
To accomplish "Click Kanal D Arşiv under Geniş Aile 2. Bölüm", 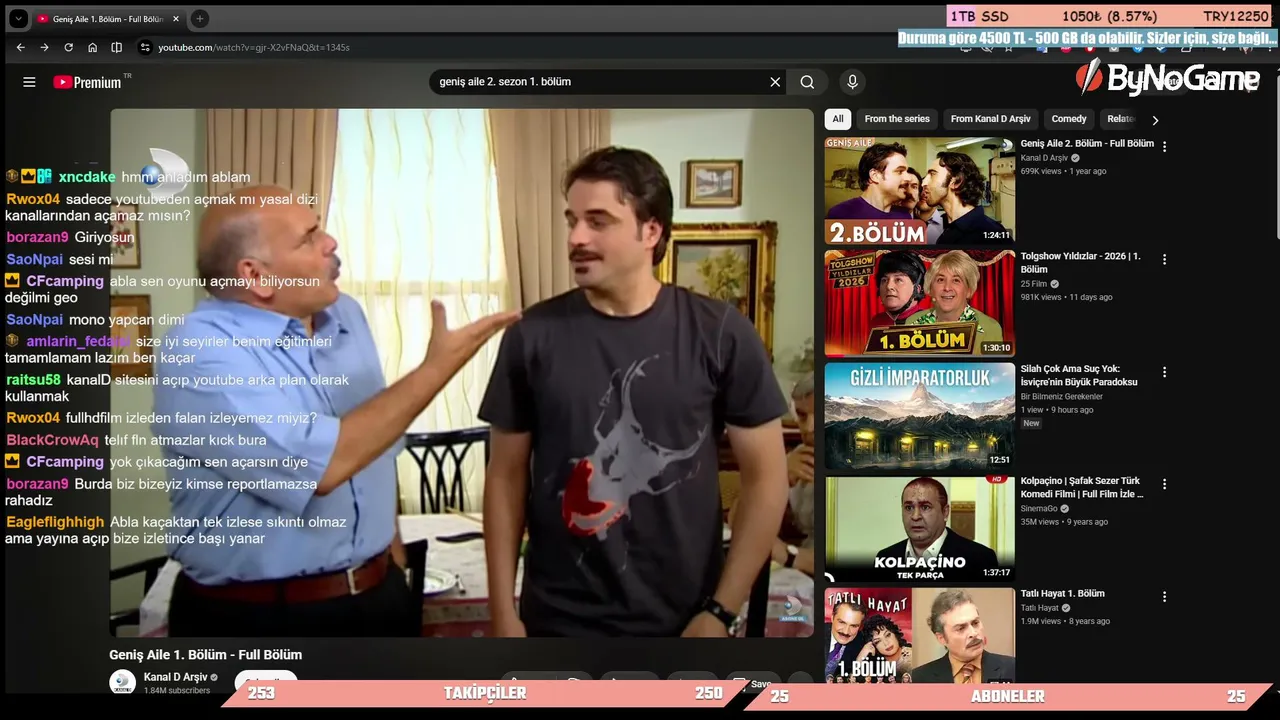I will [1045, 158].
